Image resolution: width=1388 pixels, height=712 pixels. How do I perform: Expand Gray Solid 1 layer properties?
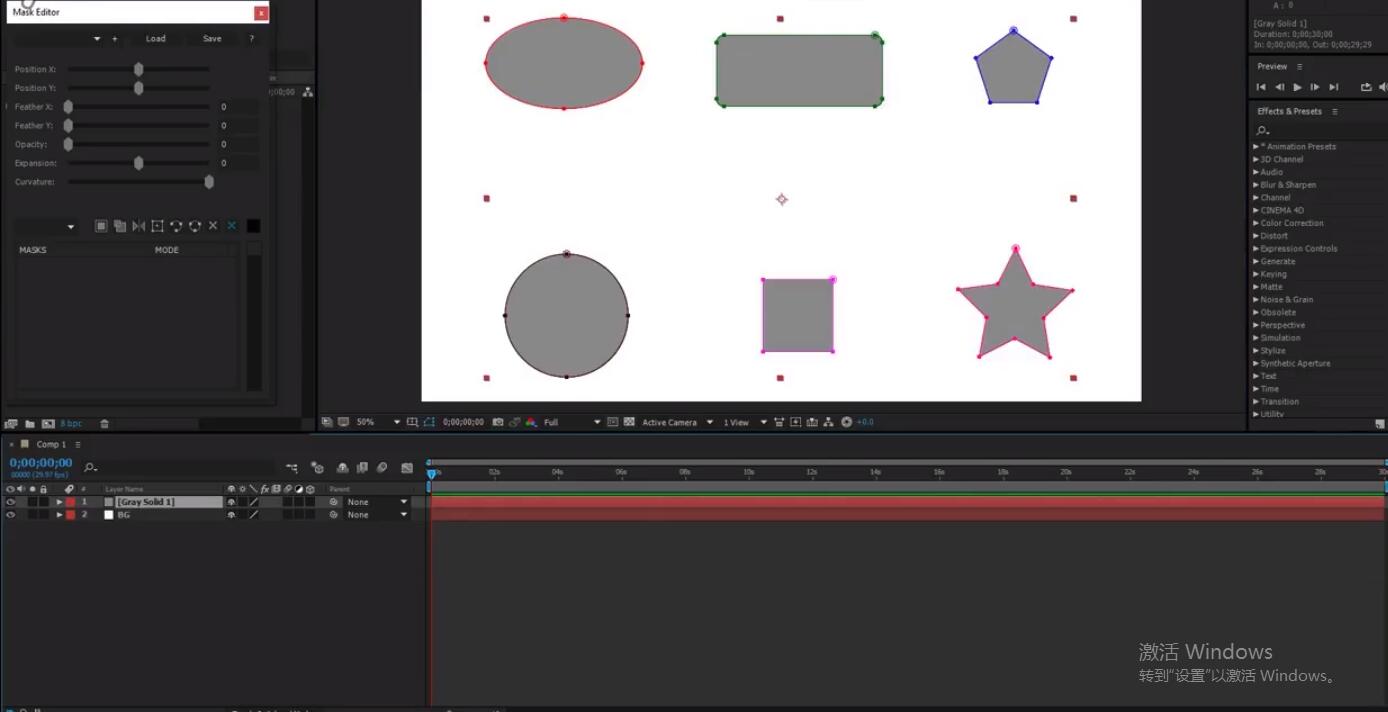coord(59,502)
